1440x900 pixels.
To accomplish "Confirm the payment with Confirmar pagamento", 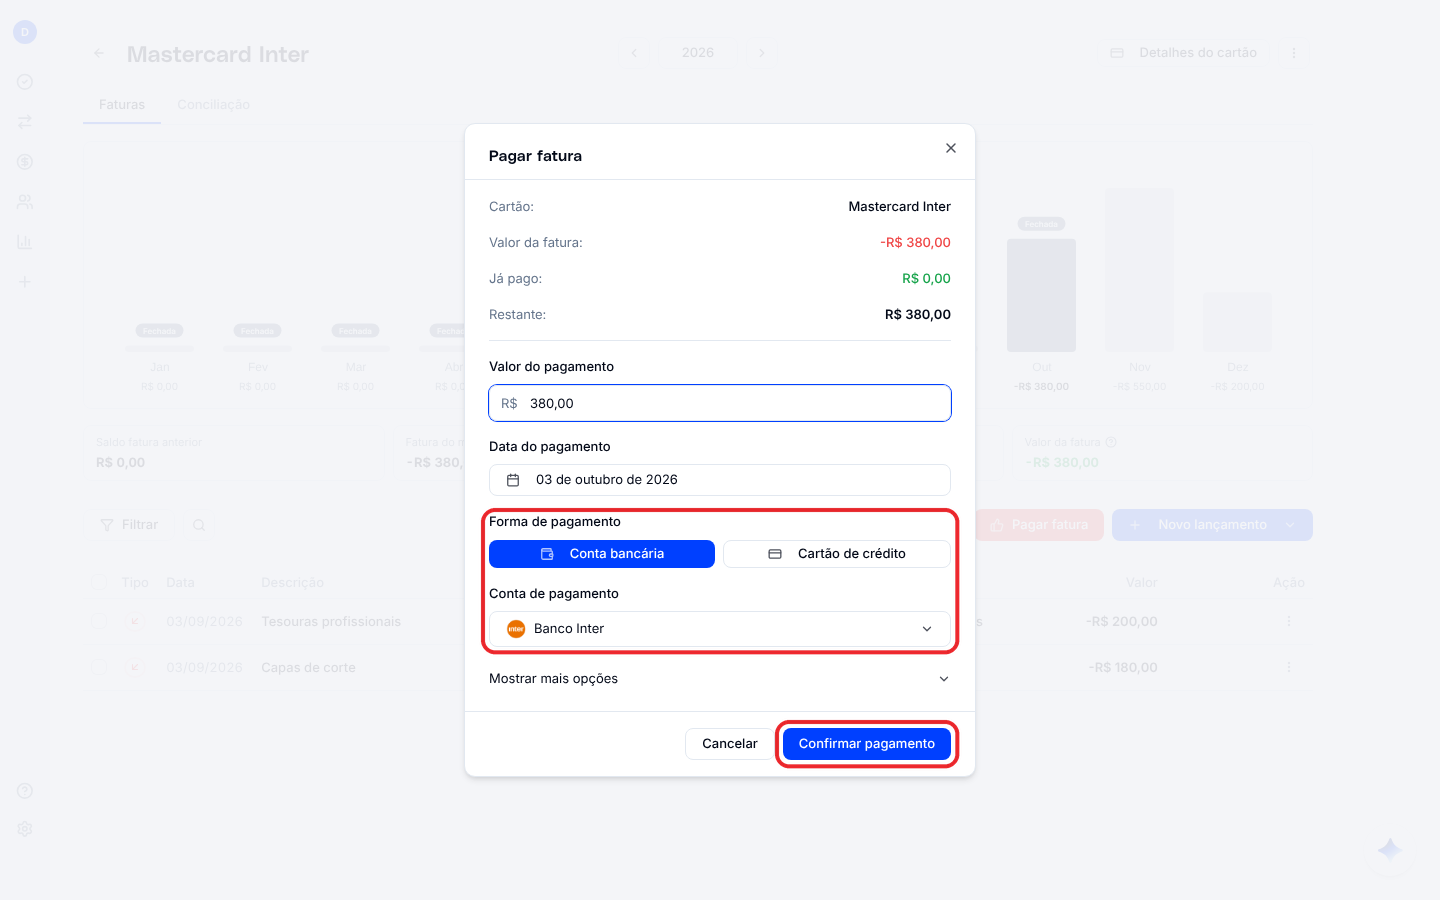I will point(867,744).
